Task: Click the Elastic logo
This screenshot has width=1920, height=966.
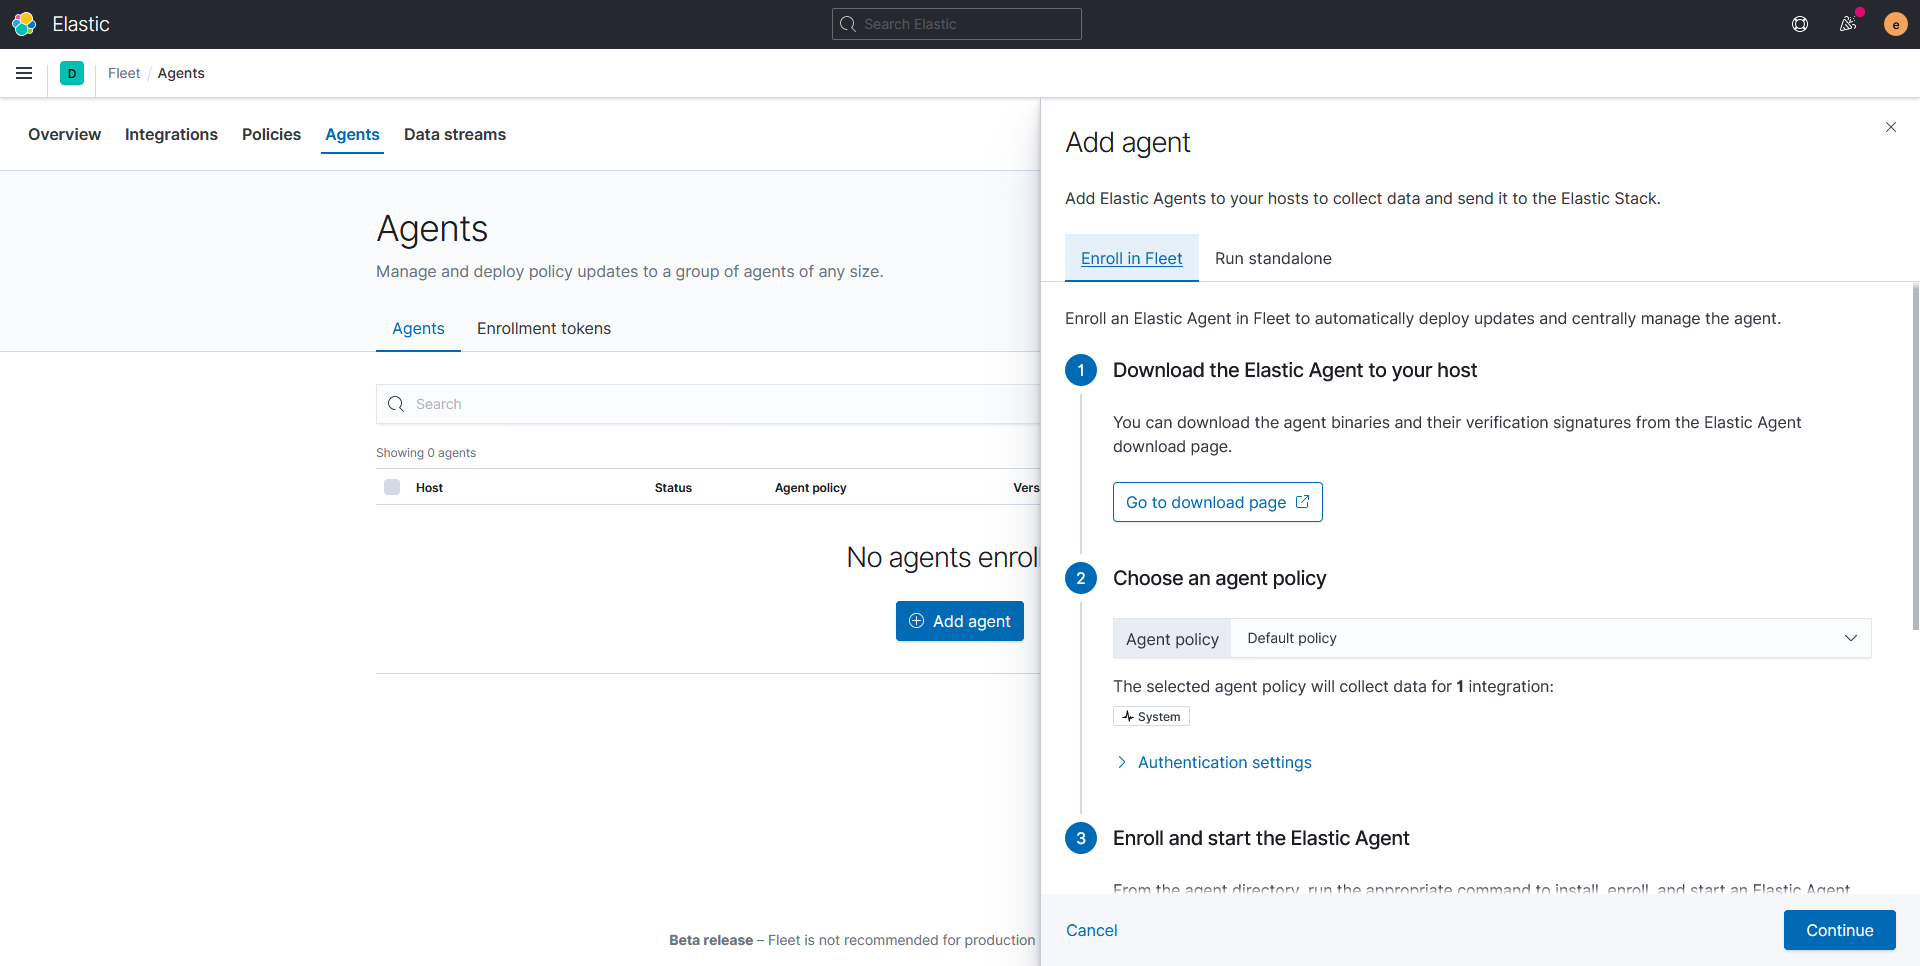Action: pos(23,23)
